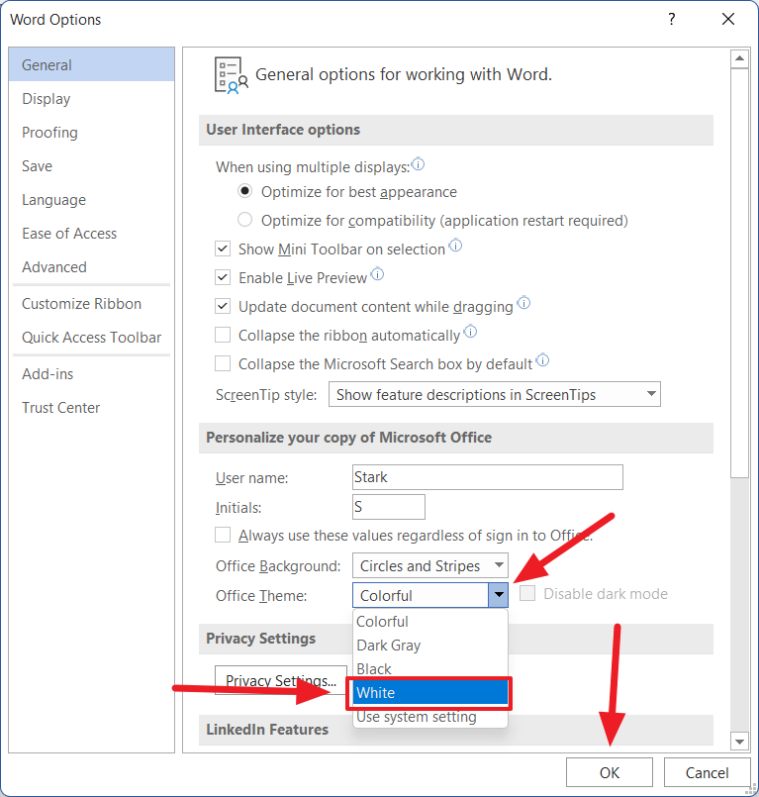The height and width of the screenshot is (797, 759).
Task: Click info icon beside multiple displays label
Action: (418, 164)
